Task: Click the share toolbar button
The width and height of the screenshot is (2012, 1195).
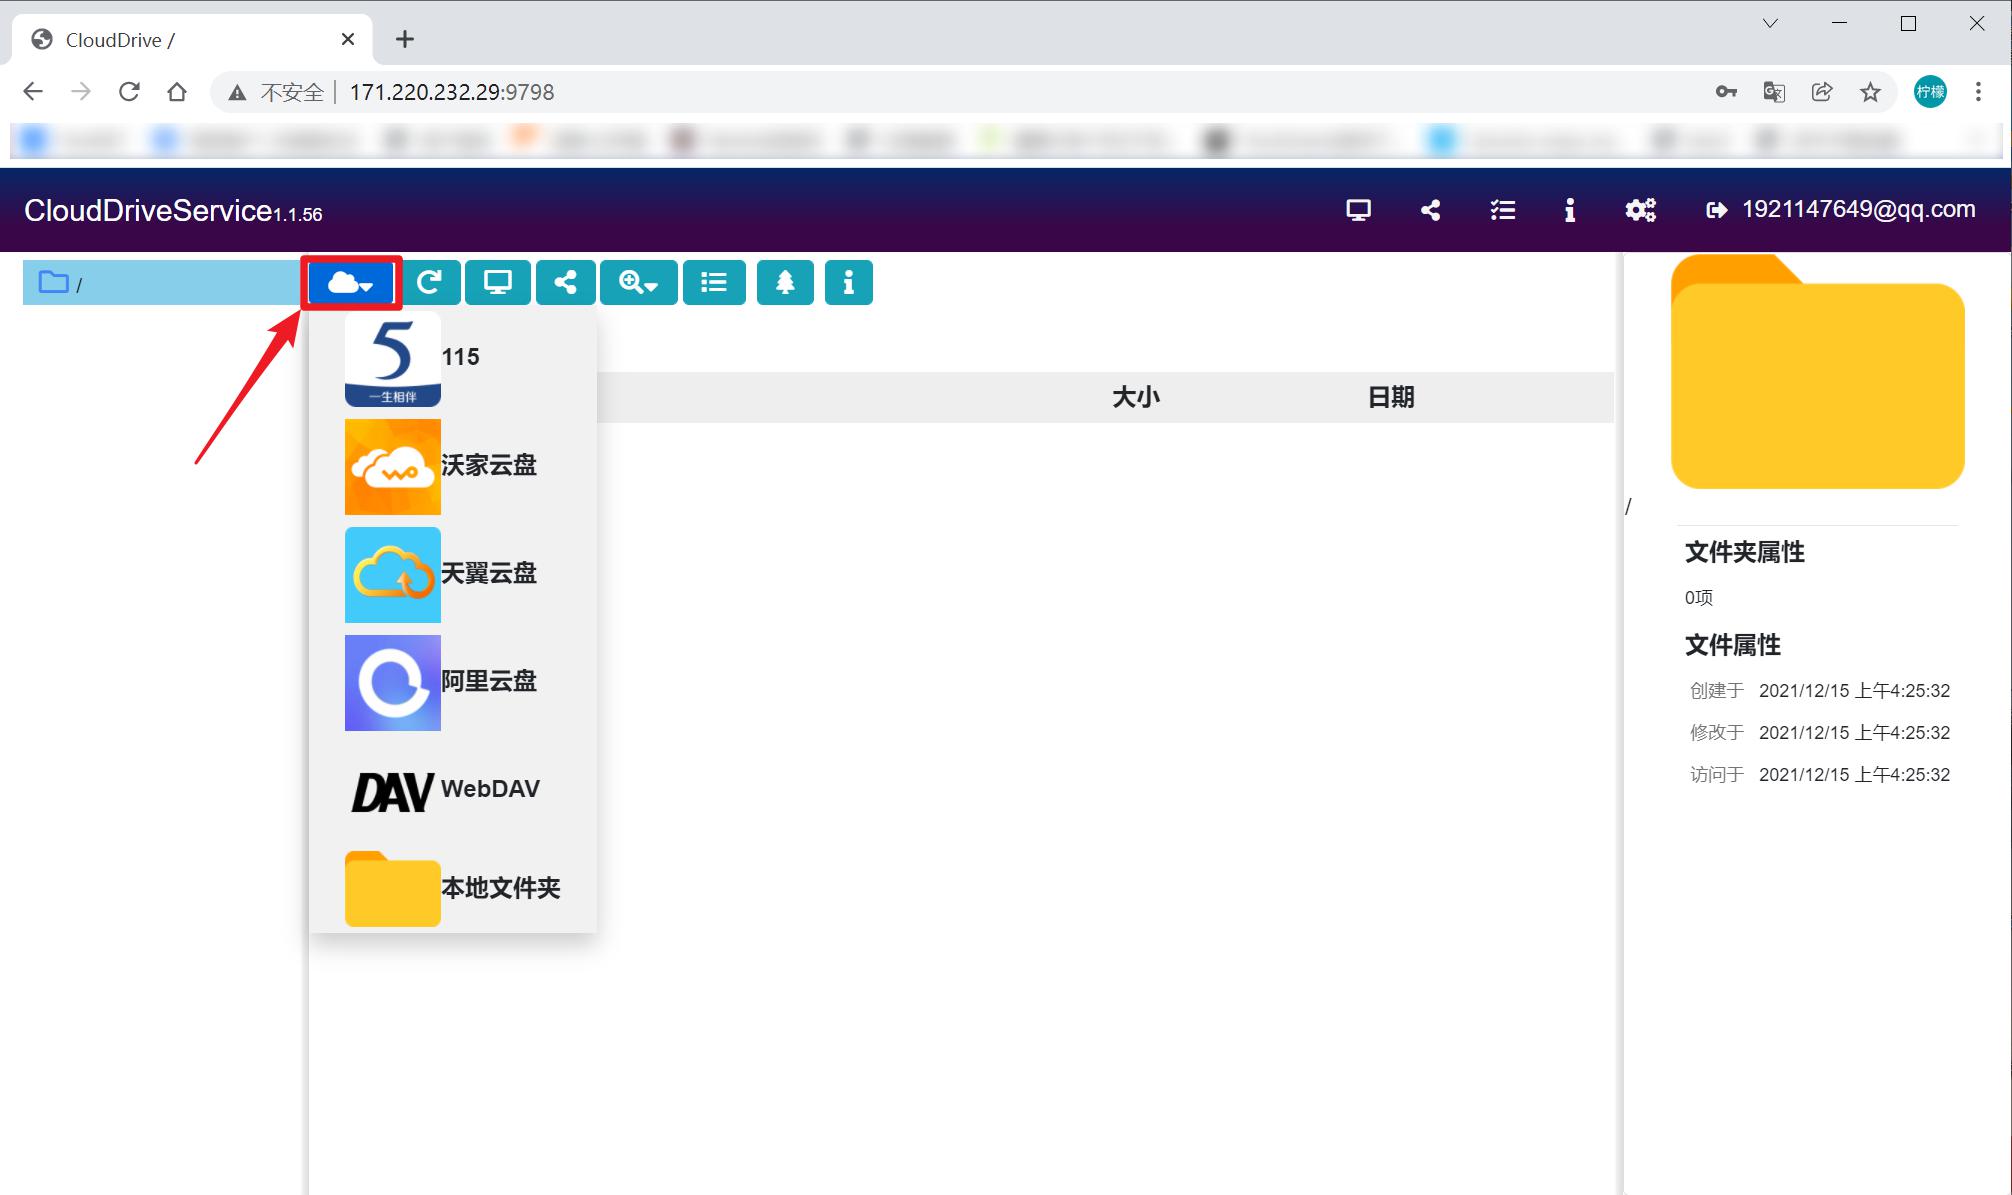Action: pyautogui.click(x=566, y=283)
